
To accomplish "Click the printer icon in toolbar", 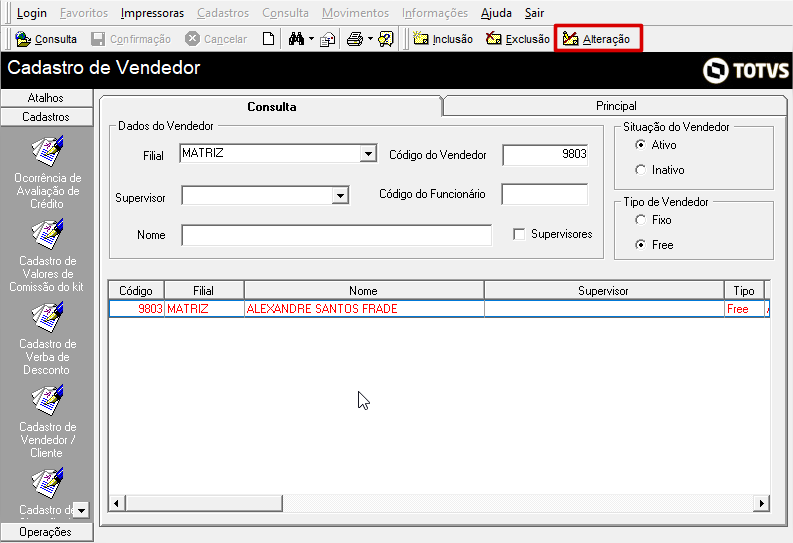I will (x=355, y=39).
